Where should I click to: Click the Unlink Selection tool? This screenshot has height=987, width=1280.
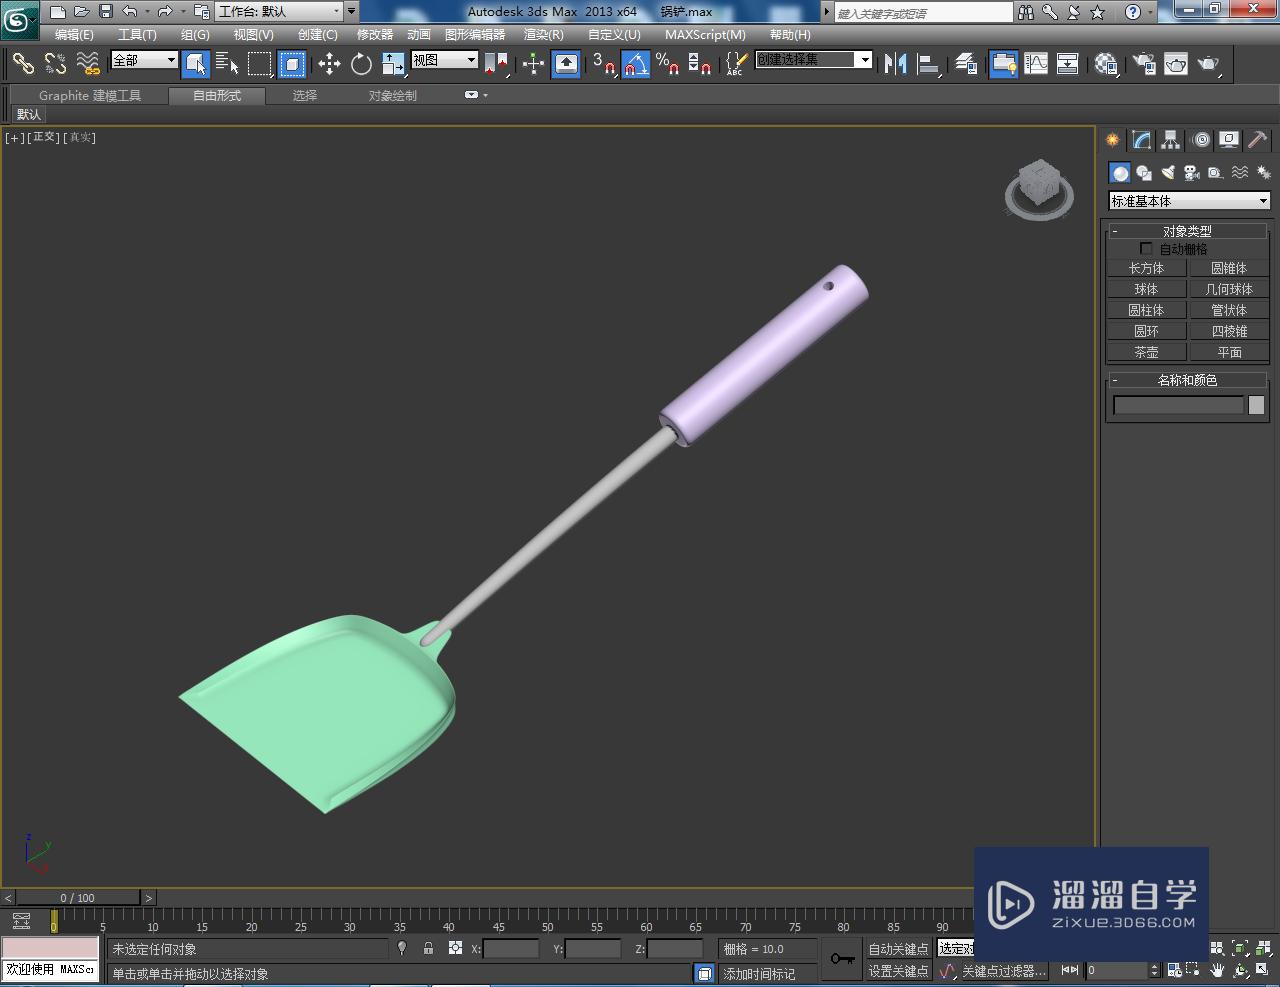55,64
